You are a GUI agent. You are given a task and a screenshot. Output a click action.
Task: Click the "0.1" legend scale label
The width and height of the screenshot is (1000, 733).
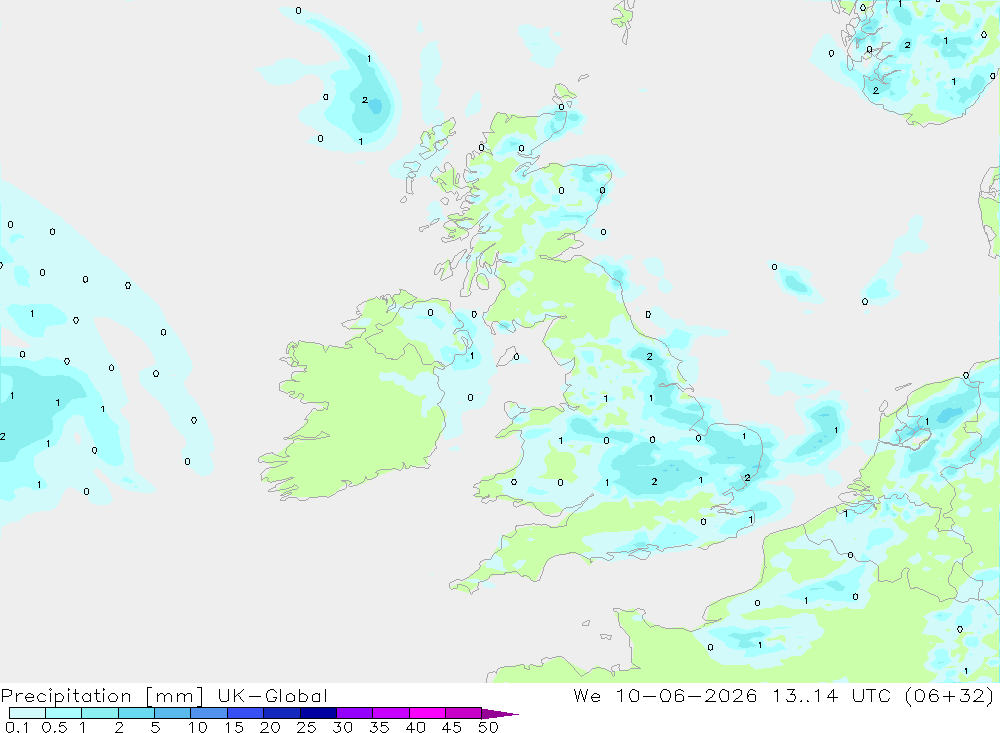click(x=17, y=727)
